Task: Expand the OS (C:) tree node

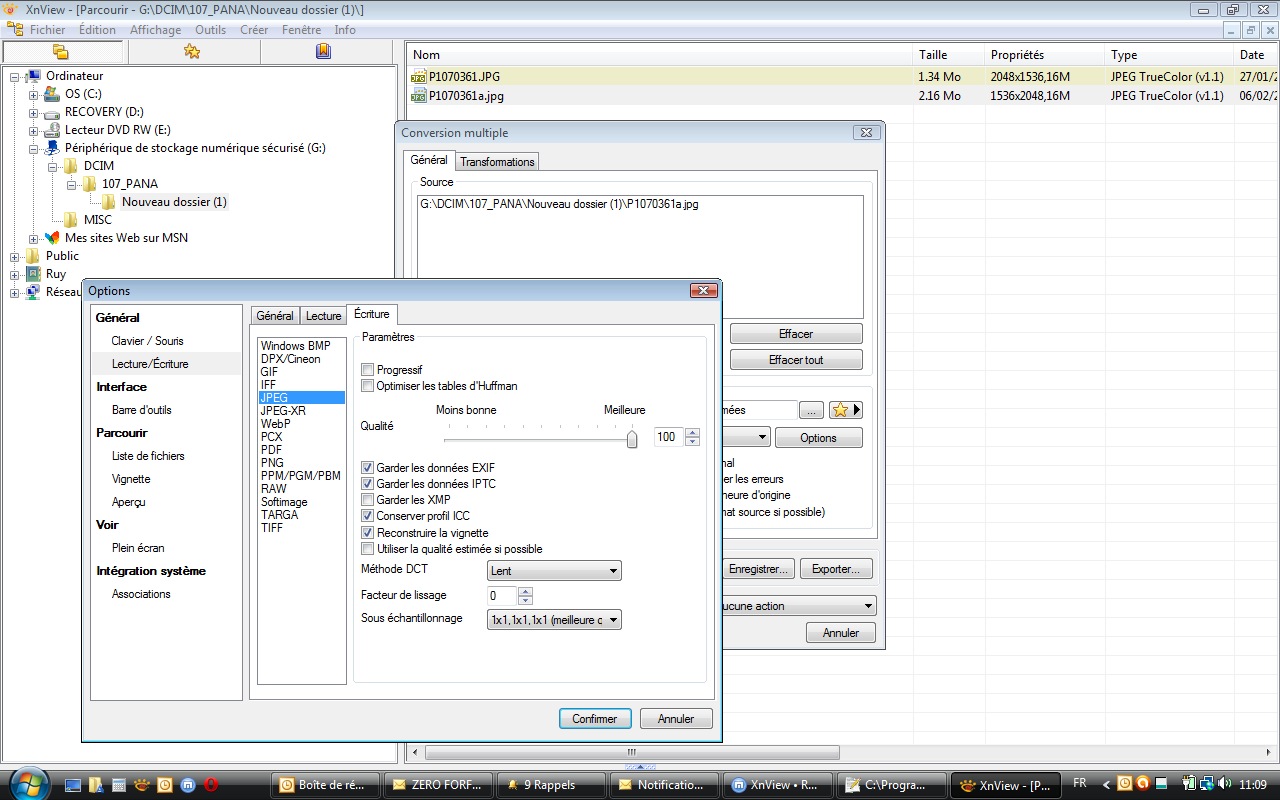Action: tap(33, 94)
